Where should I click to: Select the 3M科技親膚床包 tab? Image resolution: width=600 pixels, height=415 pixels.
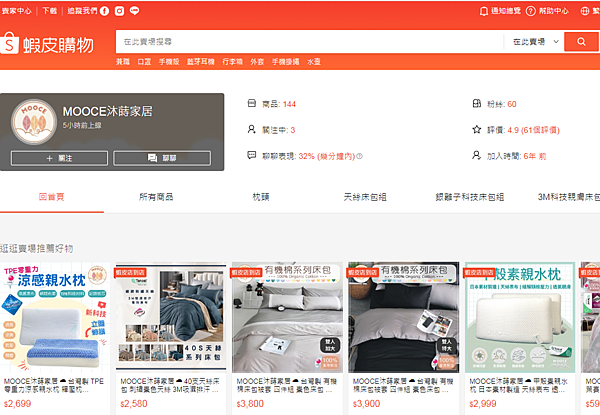click(569, 197)
